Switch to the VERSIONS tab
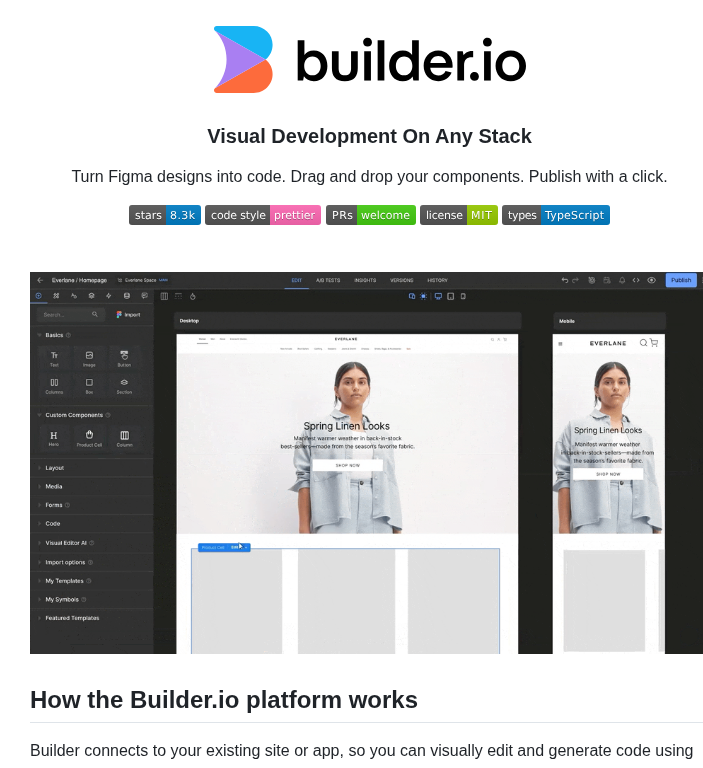The height and width of the screenshot is (768, 703). (402, 280)
